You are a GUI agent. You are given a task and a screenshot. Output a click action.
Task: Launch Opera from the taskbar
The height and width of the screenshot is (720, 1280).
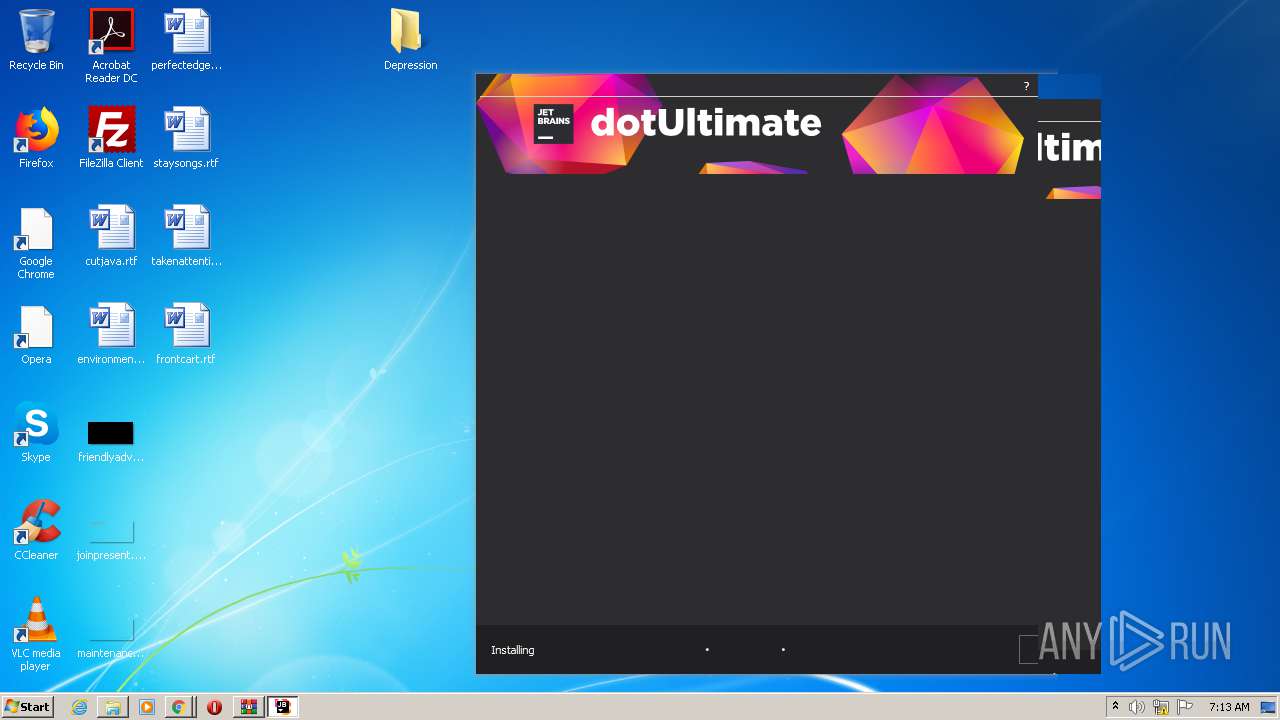214,707
